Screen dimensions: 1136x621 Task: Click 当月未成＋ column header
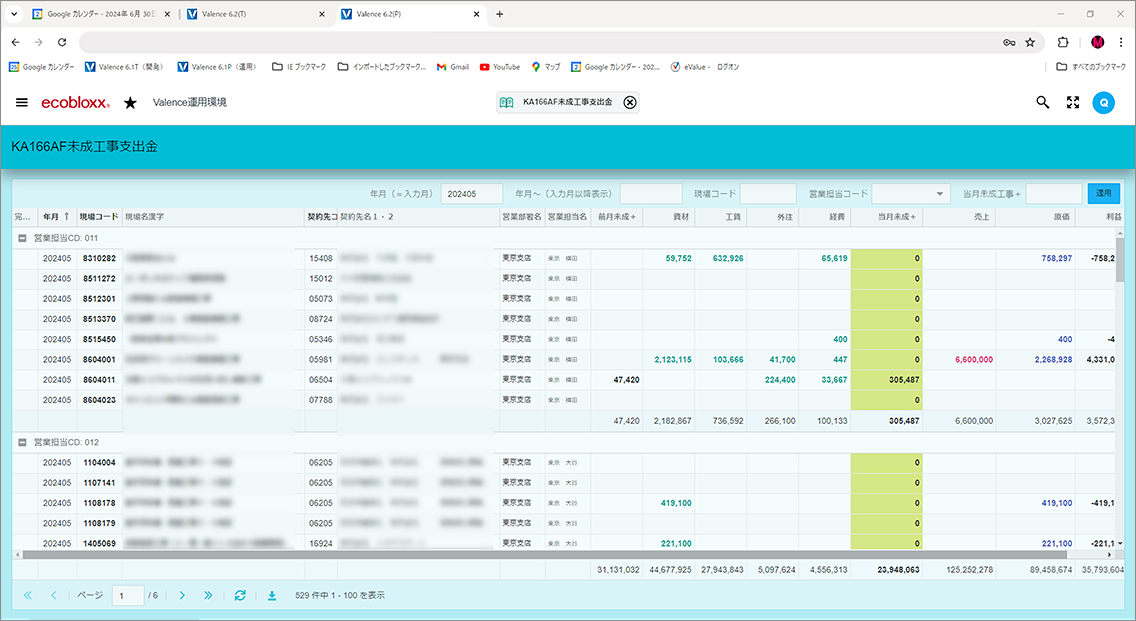click(887, 217)
